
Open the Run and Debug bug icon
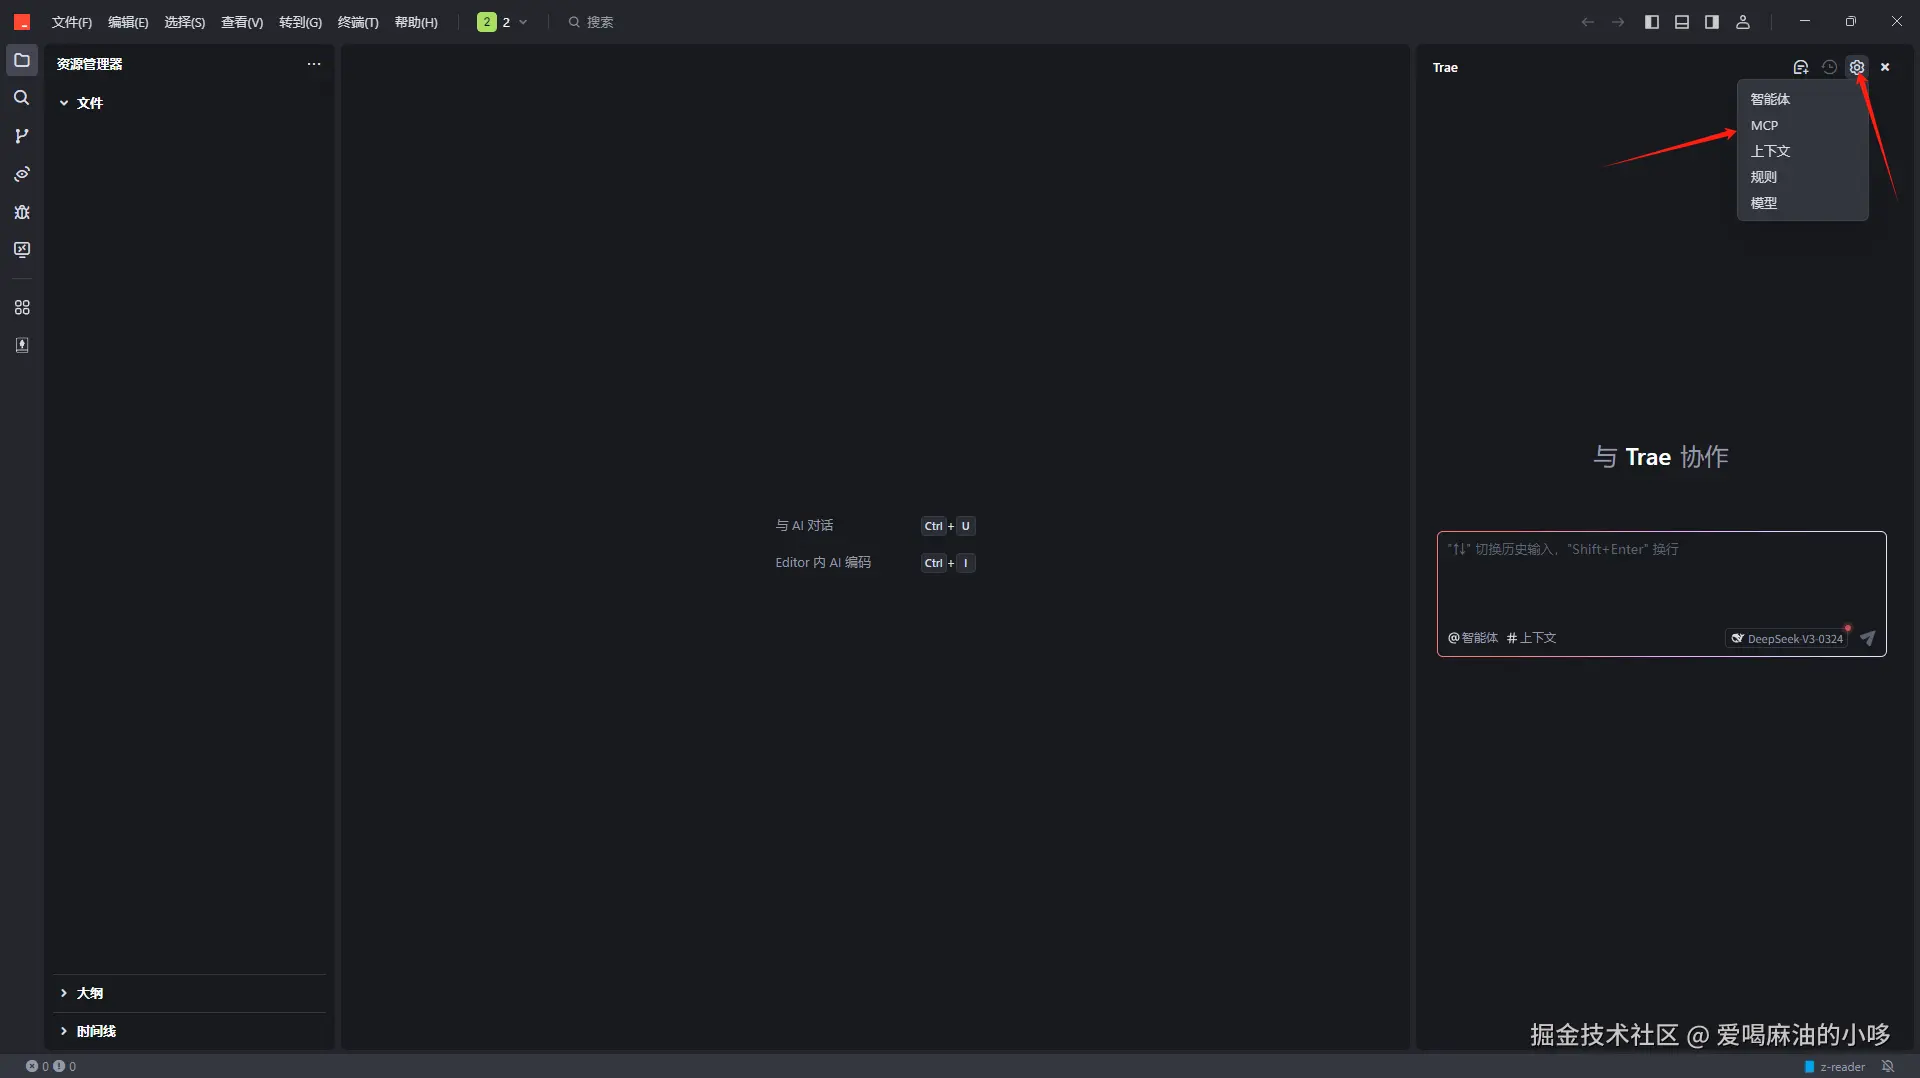point(21,212)
